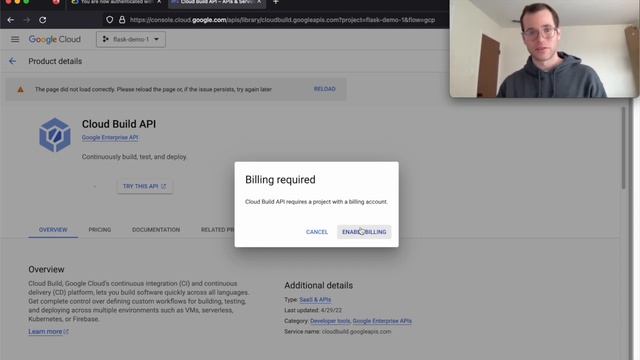
Task: Open Google Enterprise APIs category link
Action: [382, 321]
